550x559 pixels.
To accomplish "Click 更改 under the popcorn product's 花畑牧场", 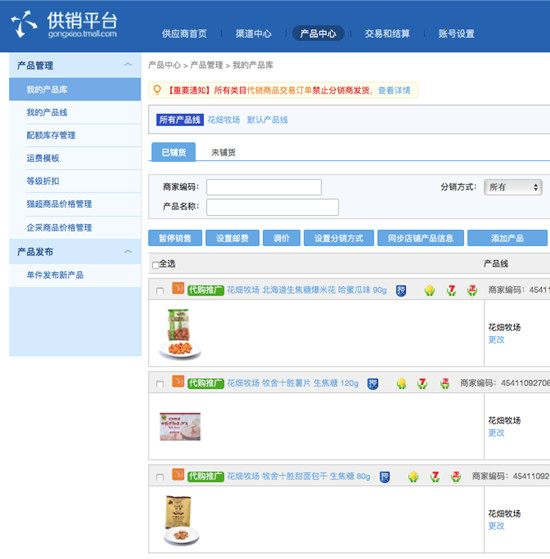I will pos(496,339).
